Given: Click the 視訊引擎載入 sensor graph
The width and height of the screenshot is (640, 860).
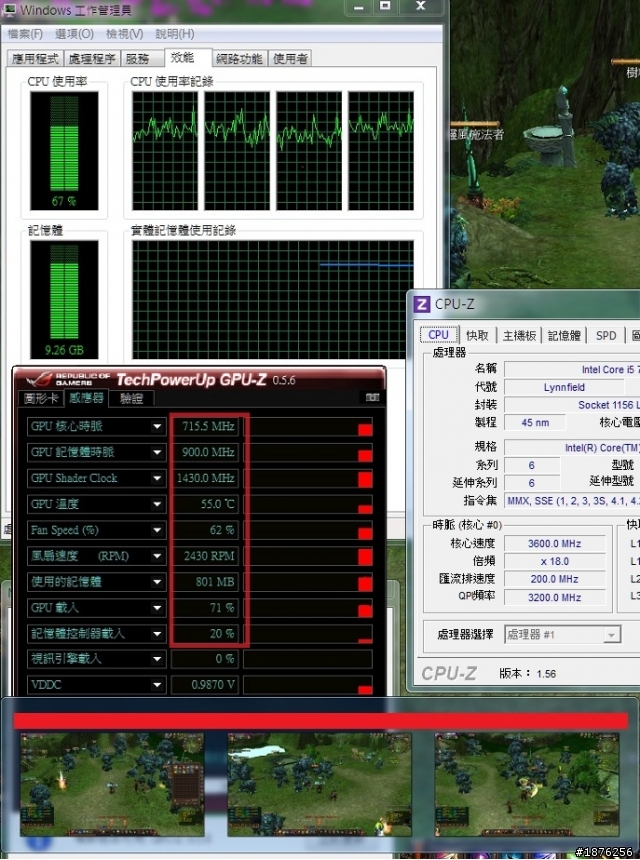Looking at the screenshot, I should point(308,659).
